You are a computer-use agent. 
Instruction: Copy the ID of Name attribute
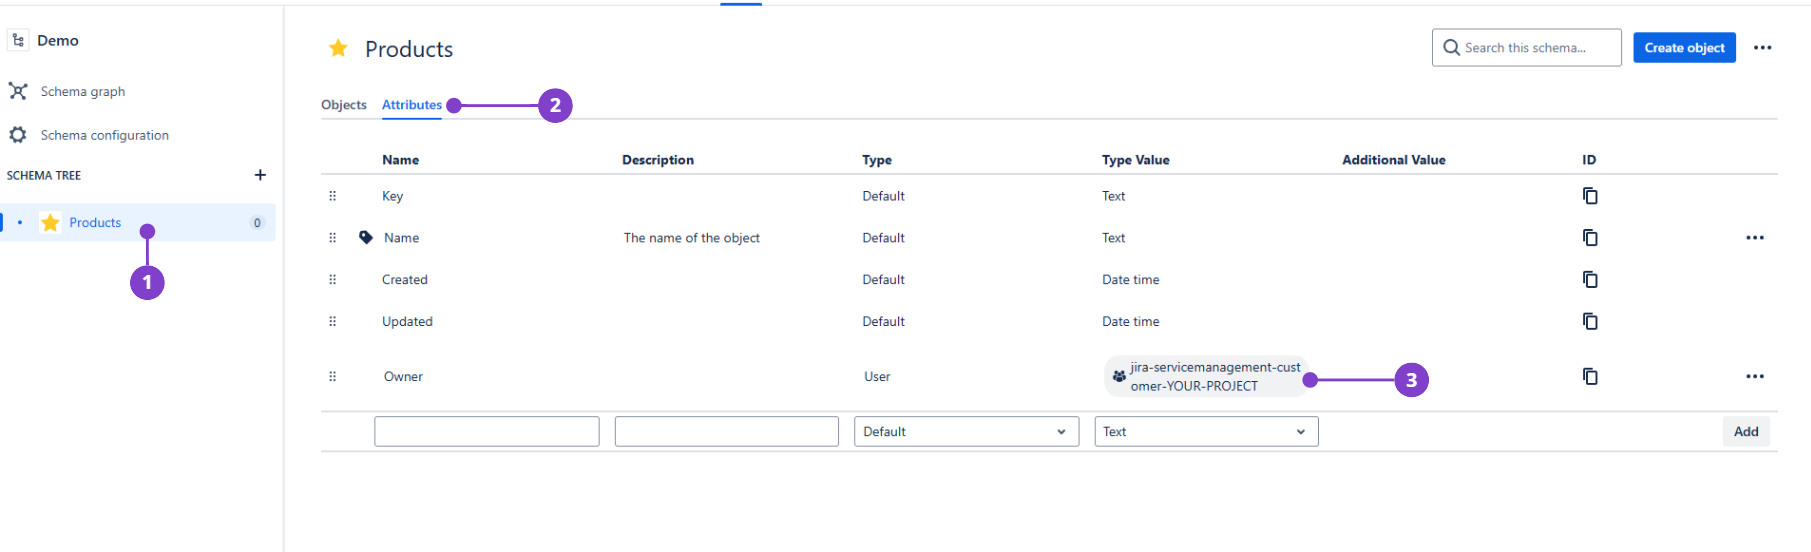pos(1590,238)
